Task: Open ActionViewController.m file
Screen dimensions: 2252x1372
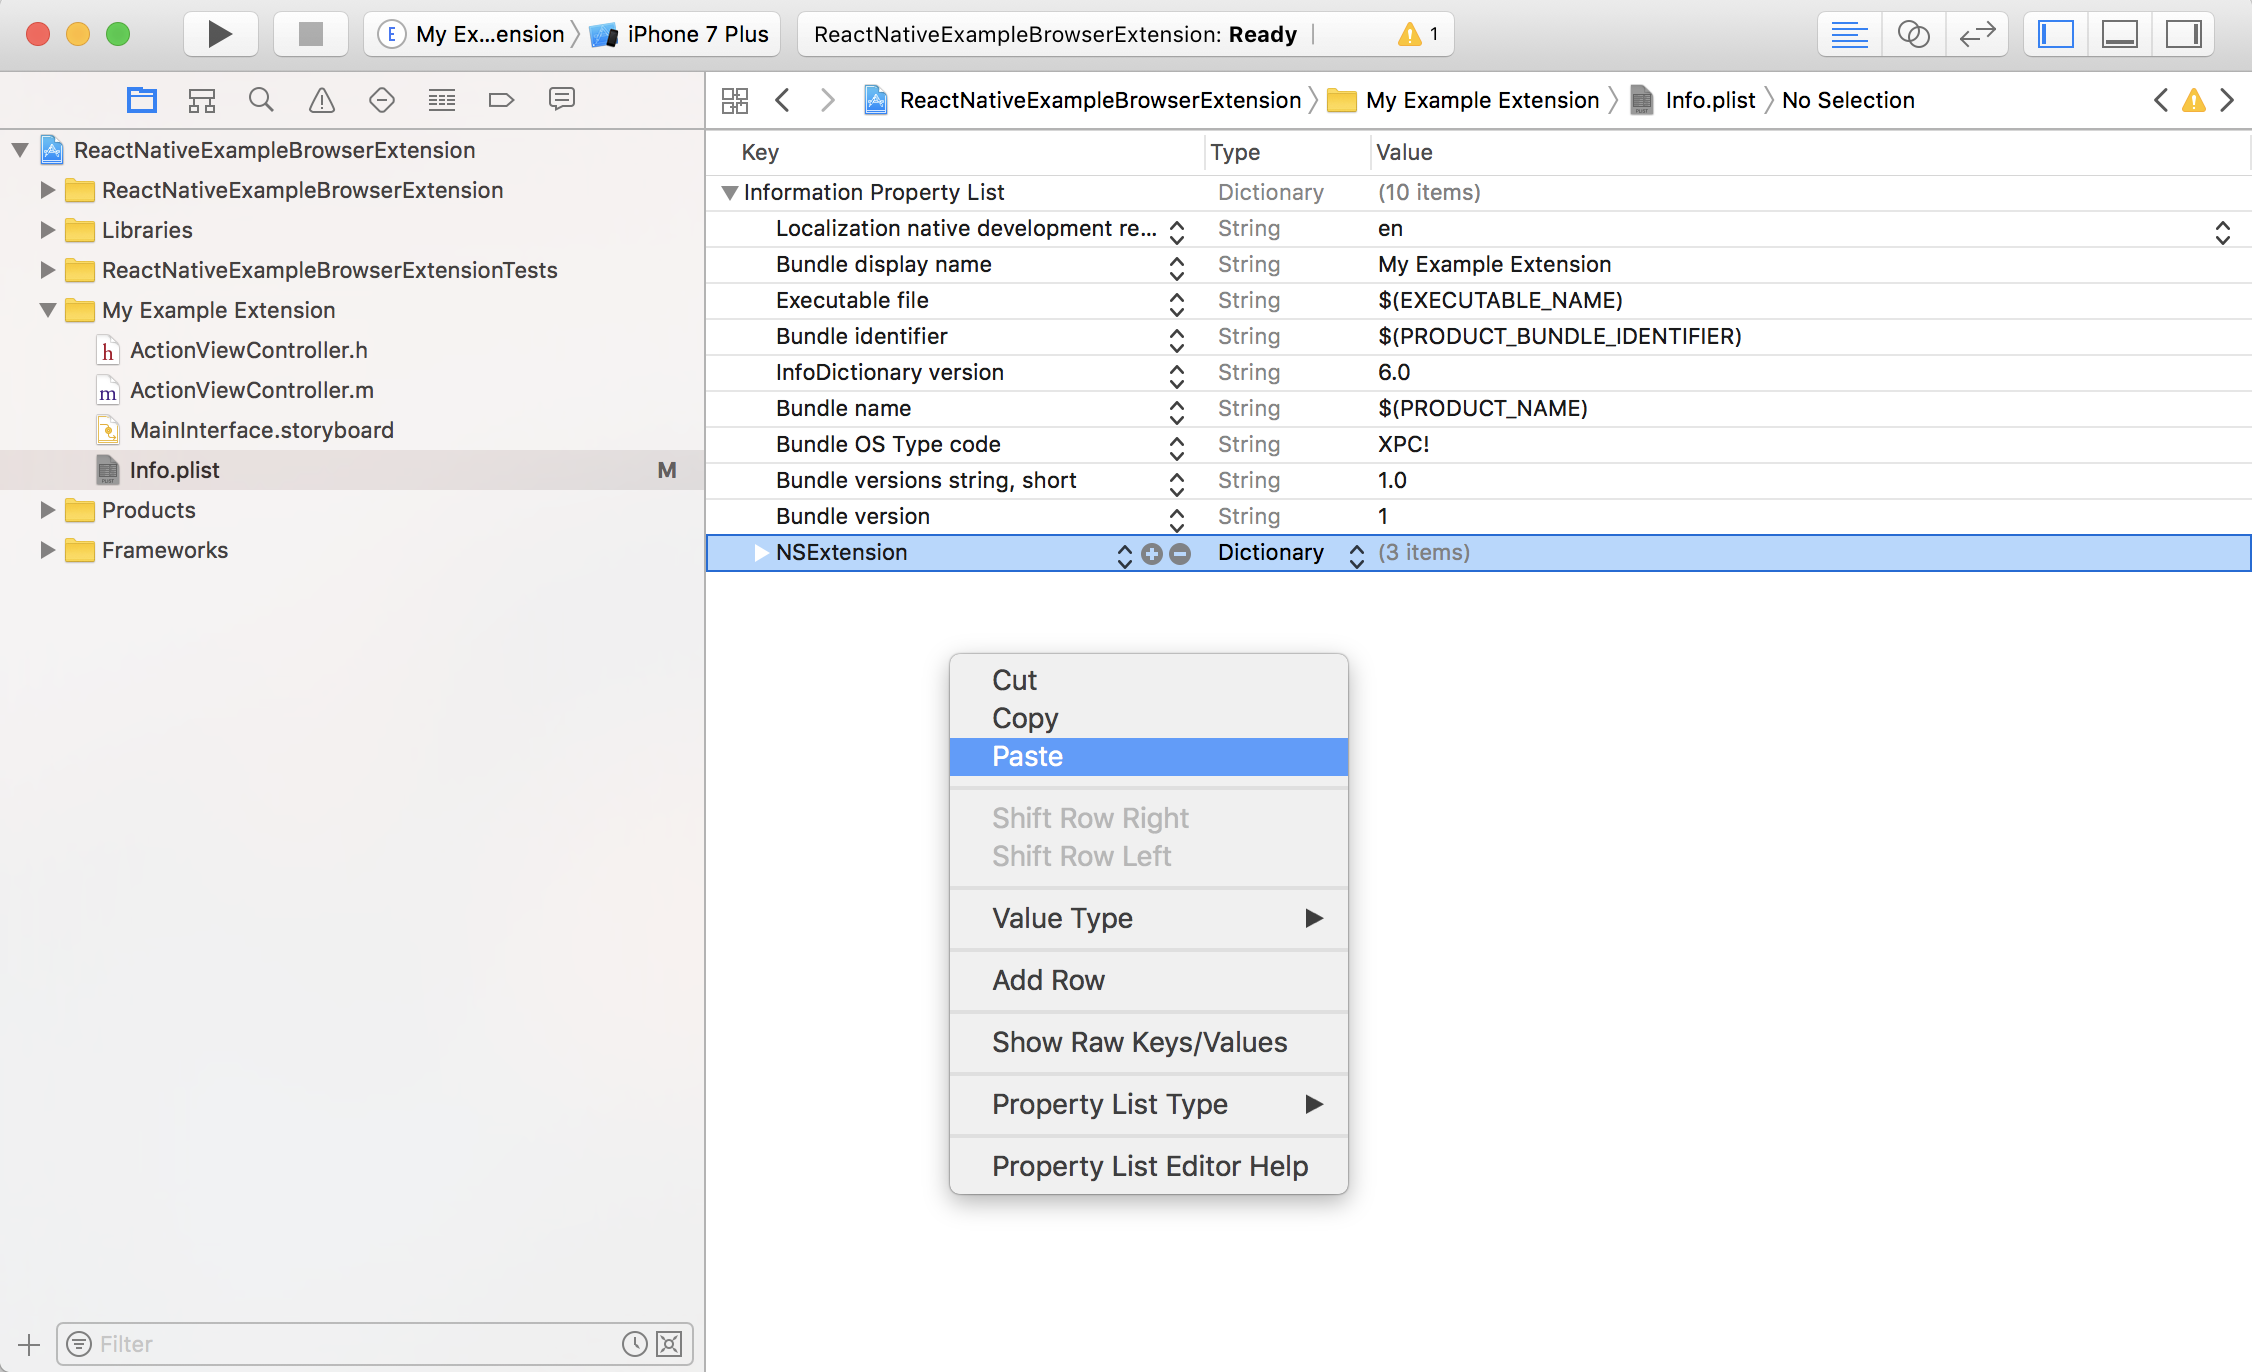Action: [252, 390]
